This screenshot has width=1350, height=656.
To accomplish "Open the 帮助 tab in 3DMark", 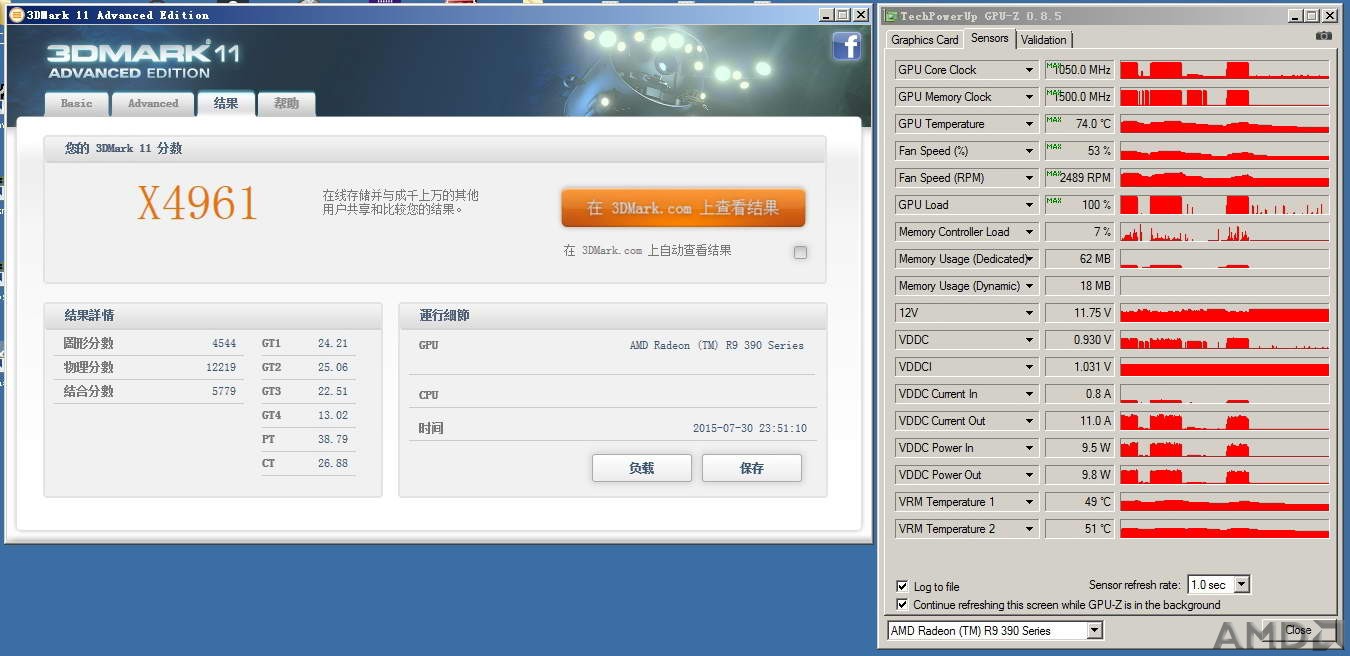I will point(287,103).
